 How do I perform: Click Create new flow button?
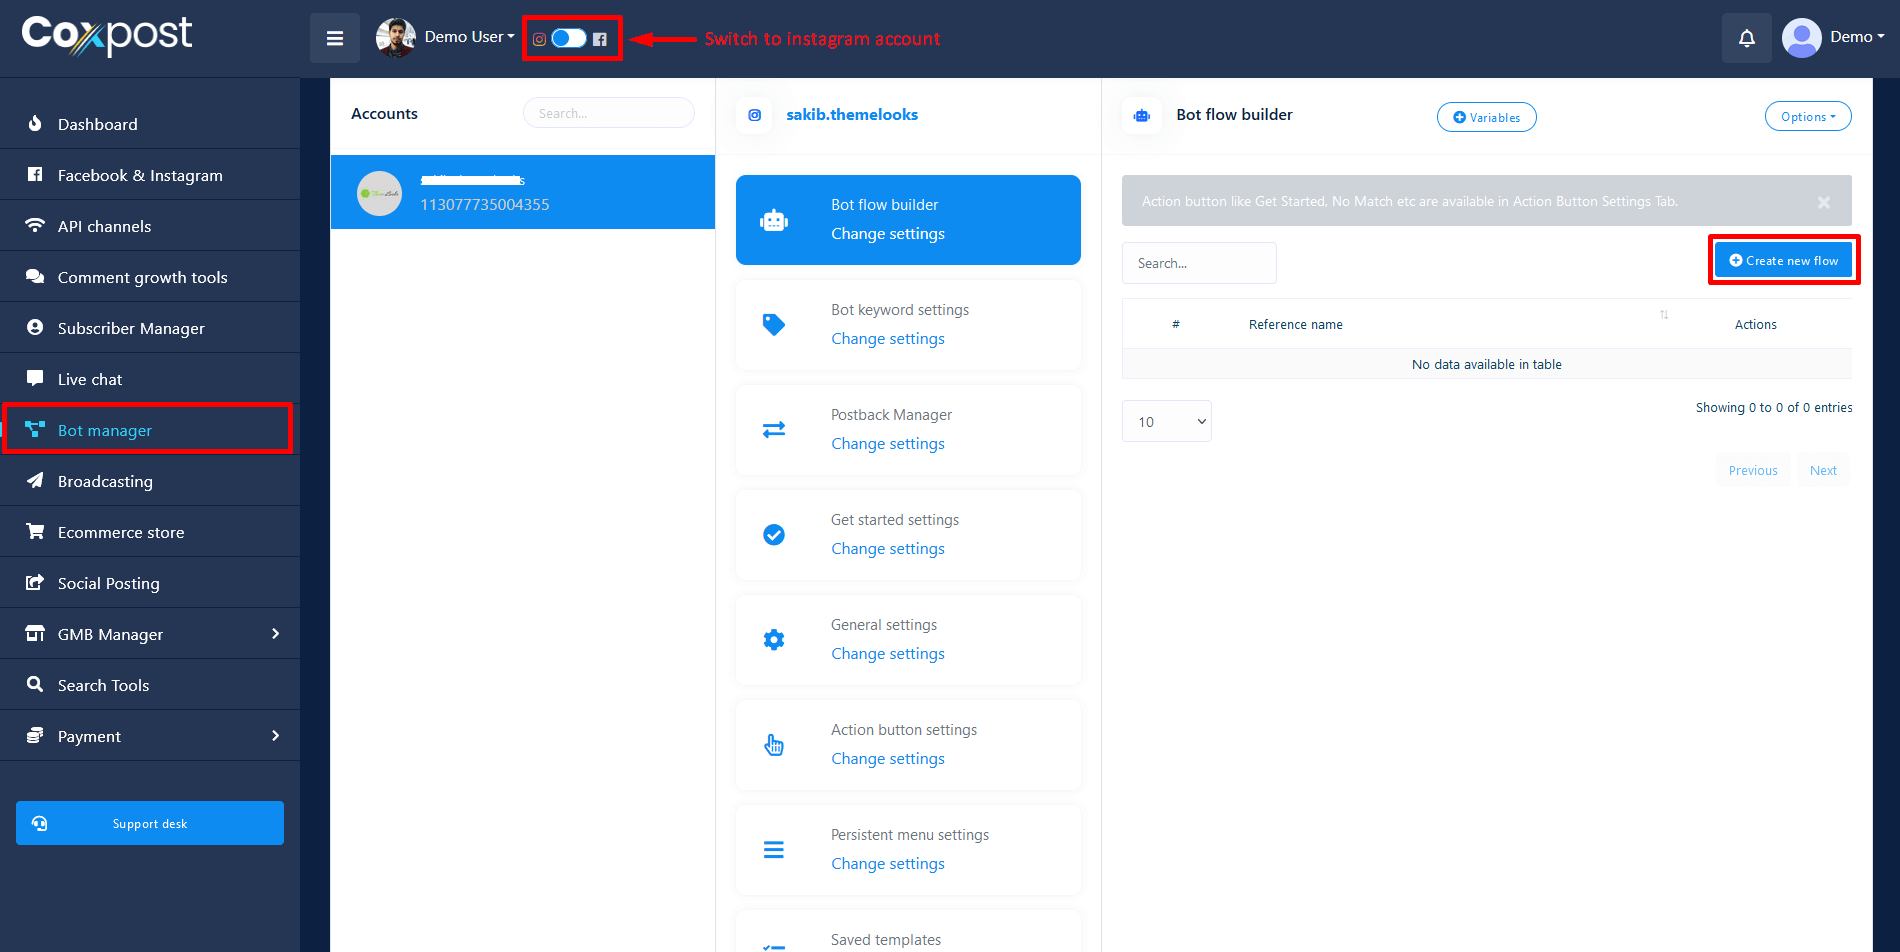(x=1784, y=260)
